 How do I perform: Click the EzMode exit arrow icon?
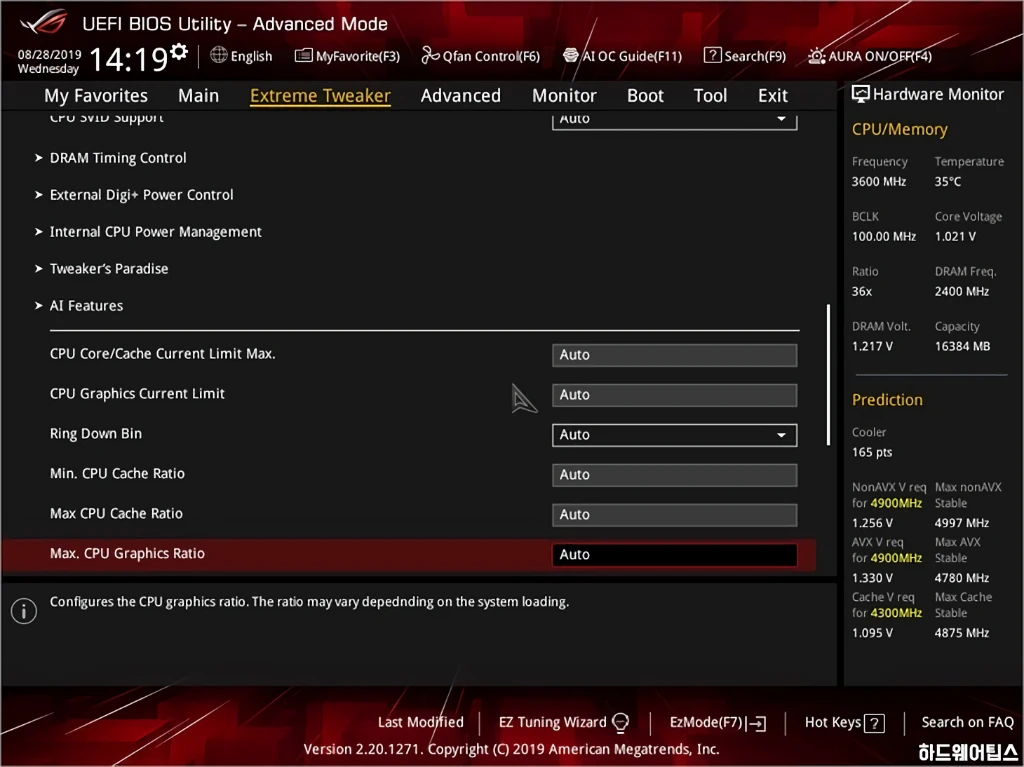[758, 723]
